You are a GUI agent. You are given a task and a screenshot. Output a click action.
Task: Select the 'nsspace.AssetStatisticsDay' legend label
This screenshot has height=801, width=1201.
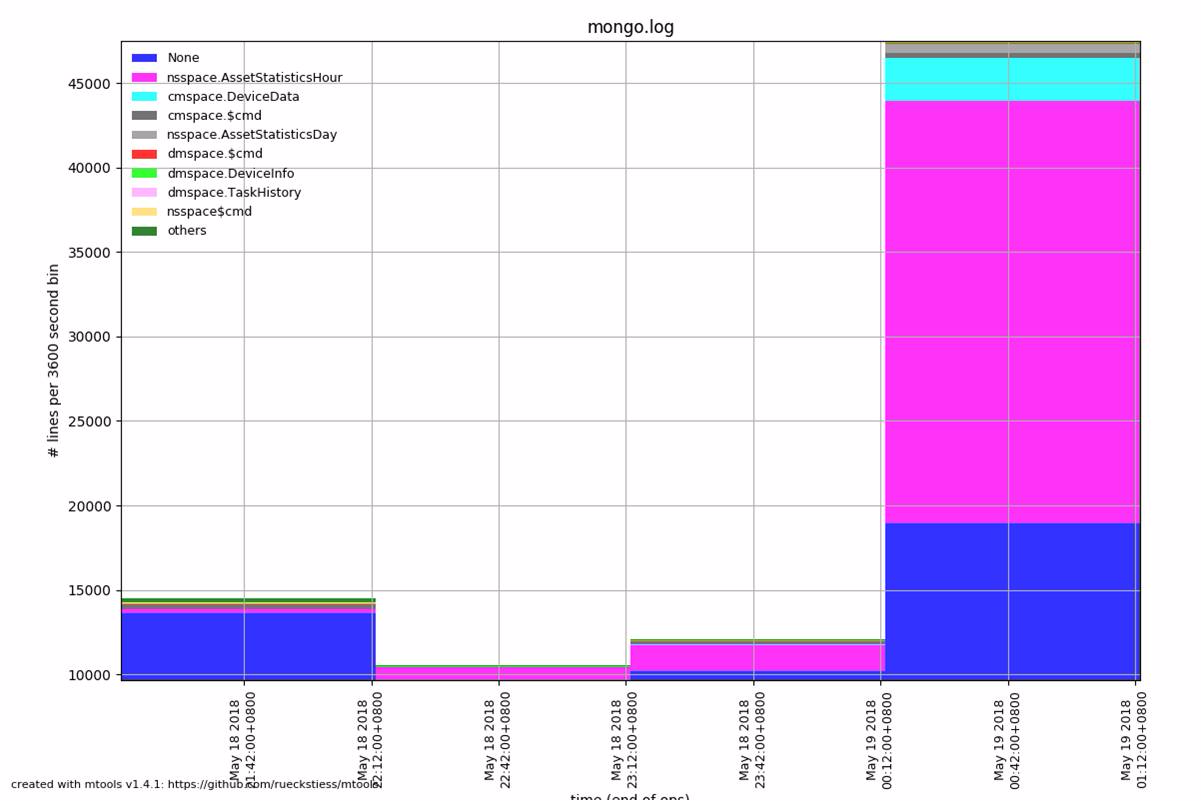tap(252, 134)
